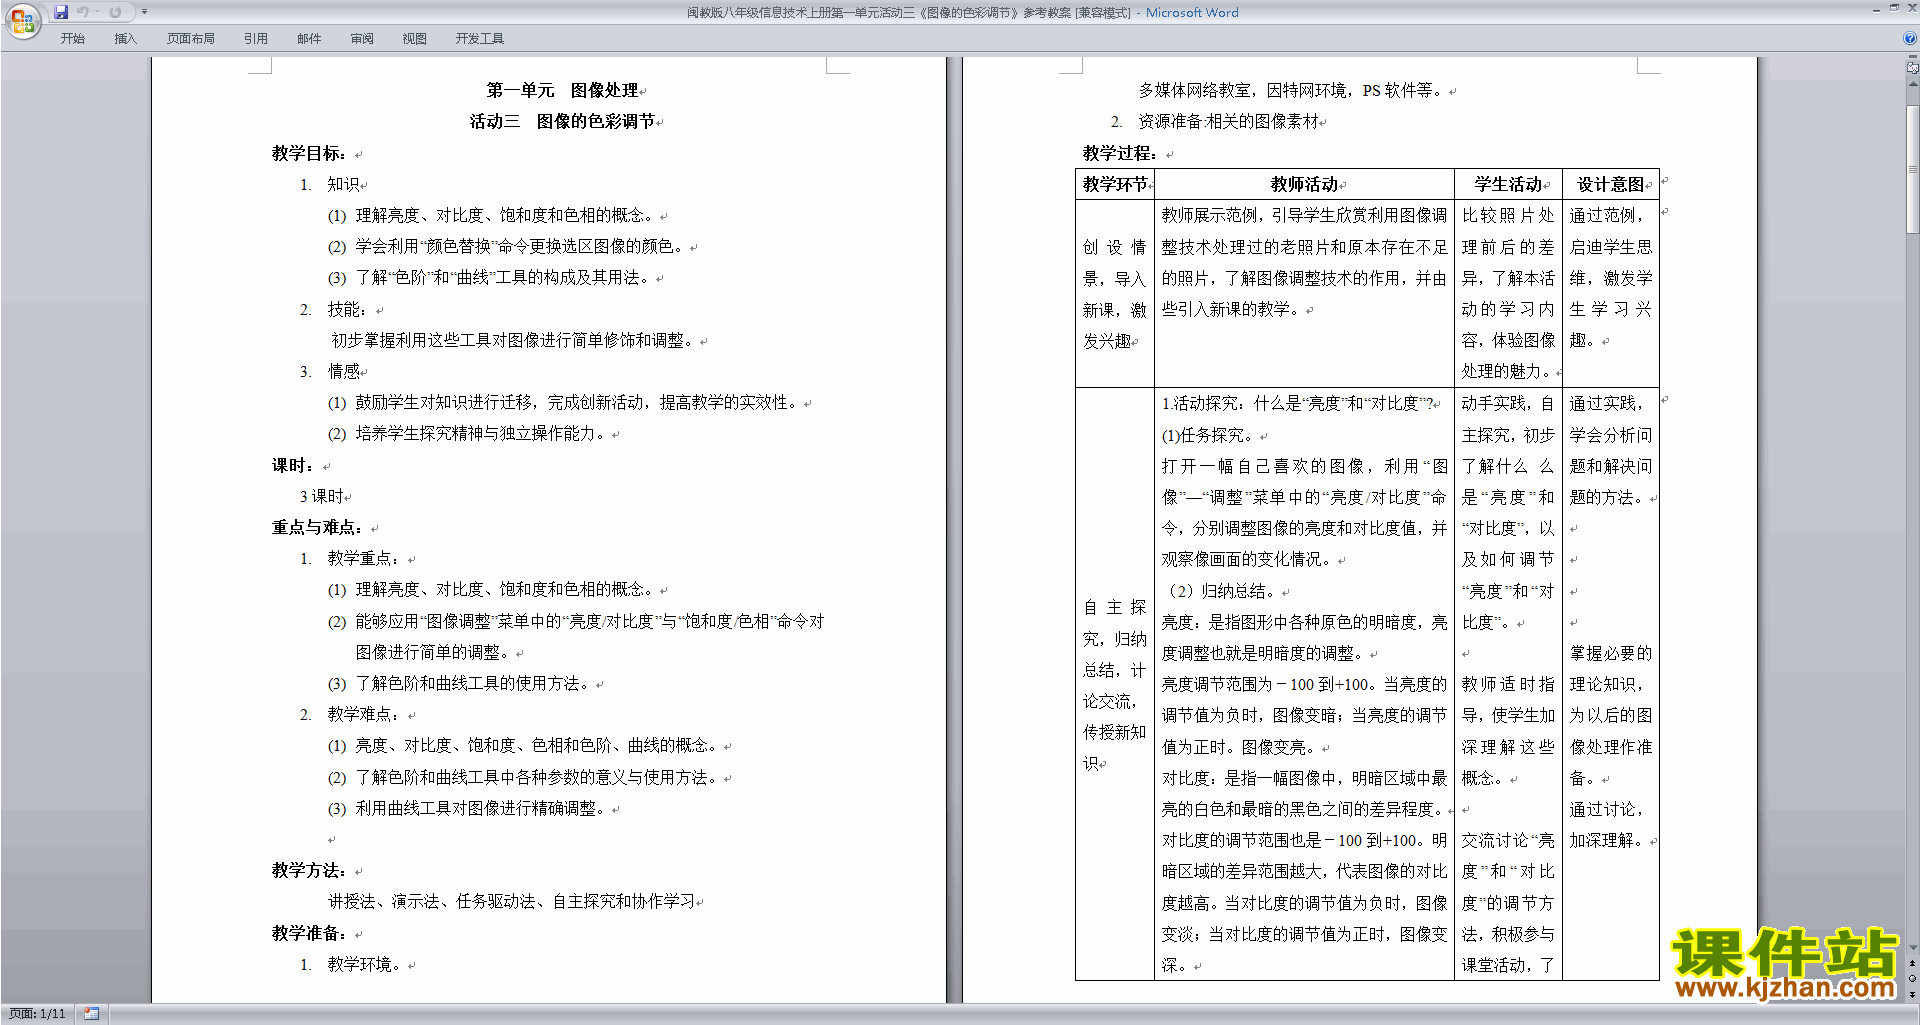Open the 邮件 ribbon tab
The height and width of the screenshot is (1025, 1920).
pos(309,38)
